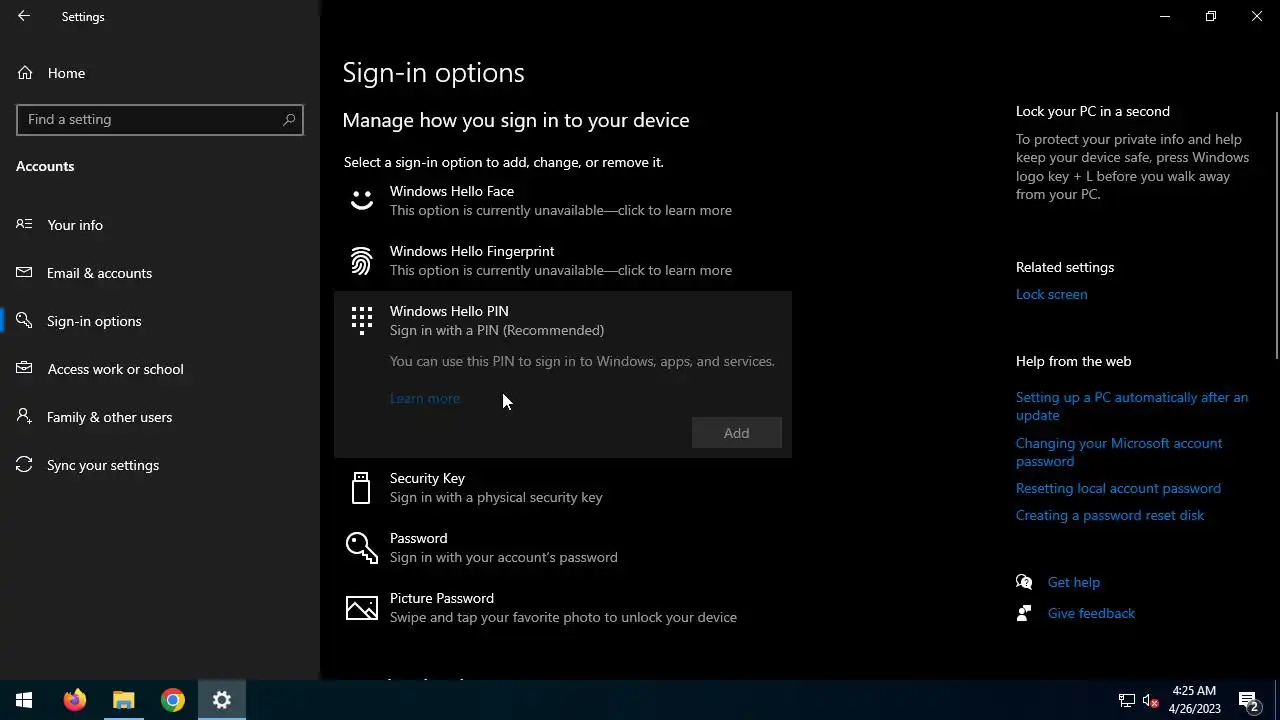The image size is (1280, 720).
Task: Click the Add PIN button
Action: click(737, 433)
